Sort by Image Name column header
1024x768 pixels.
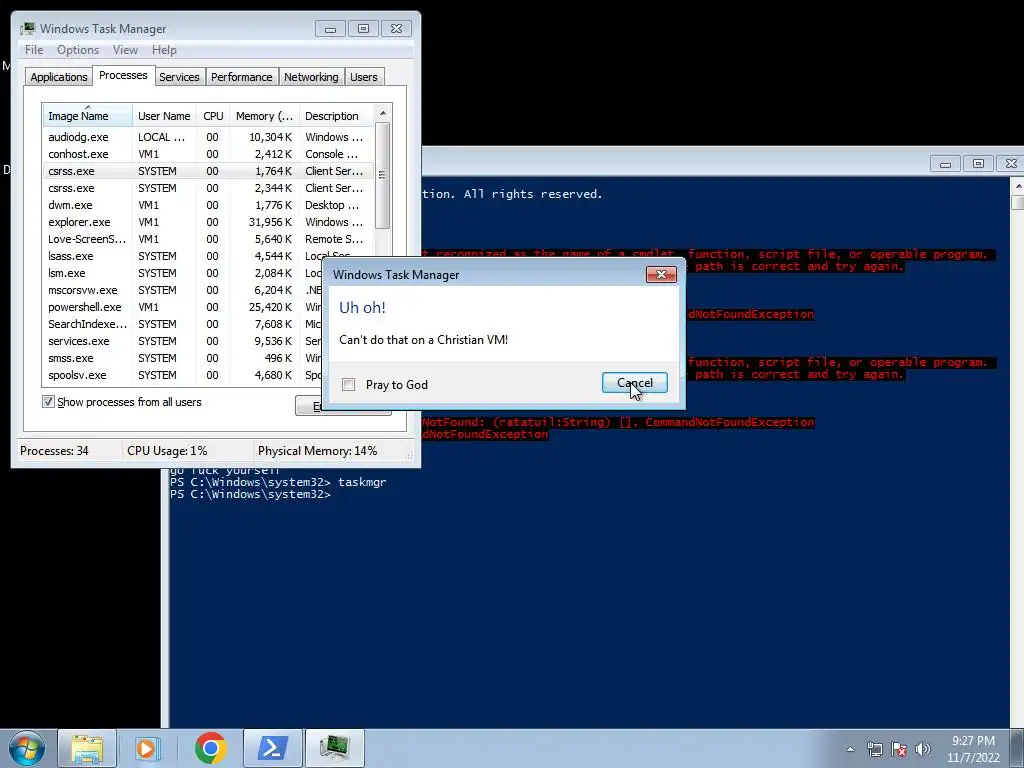click(x=87, y=116)
